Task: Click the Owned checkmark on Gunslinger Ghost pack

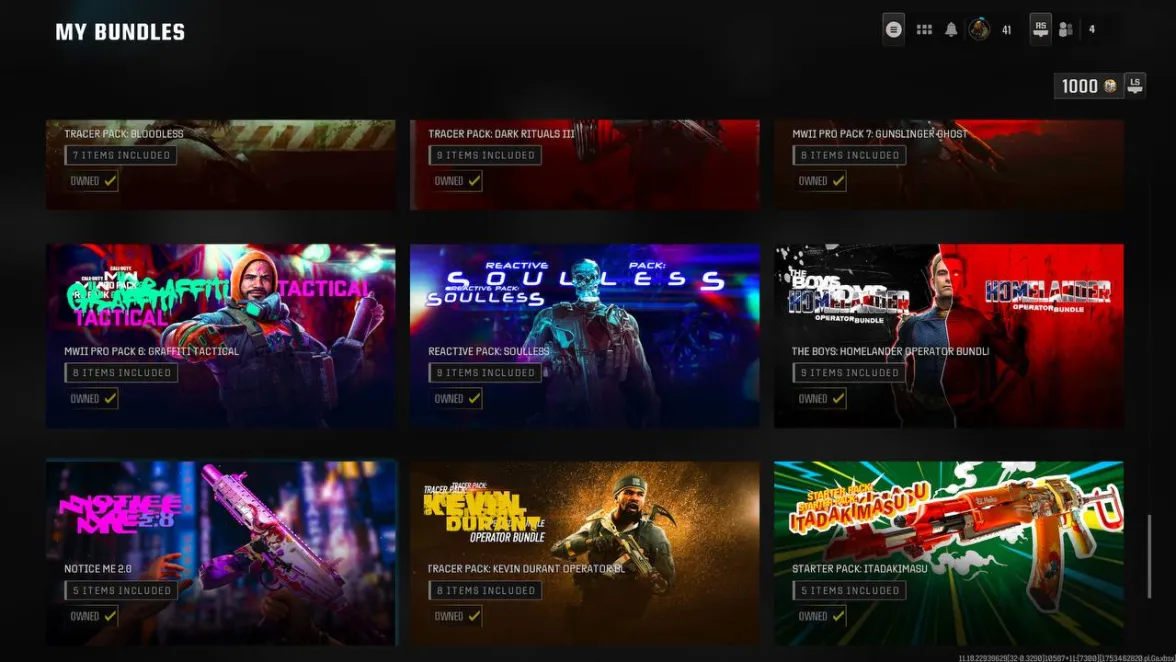Action: 838,181
